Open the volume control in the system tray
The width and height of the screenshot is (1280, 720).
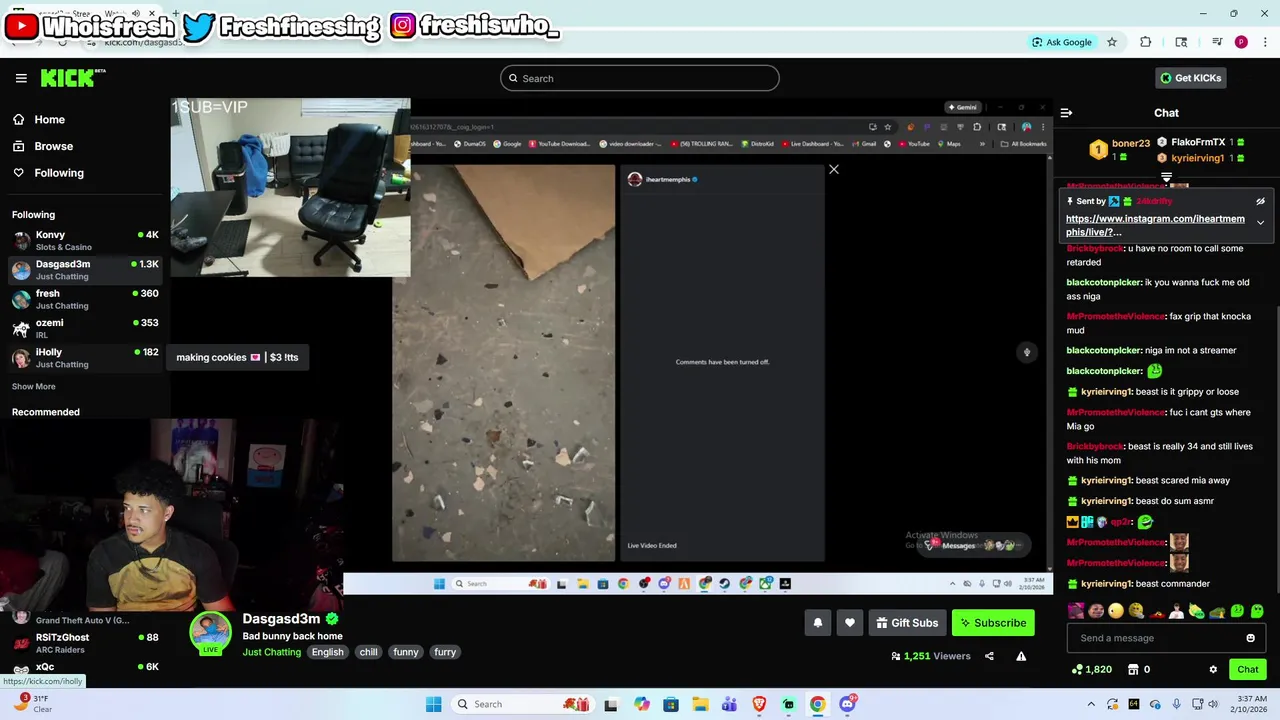tap(1212, 704)
